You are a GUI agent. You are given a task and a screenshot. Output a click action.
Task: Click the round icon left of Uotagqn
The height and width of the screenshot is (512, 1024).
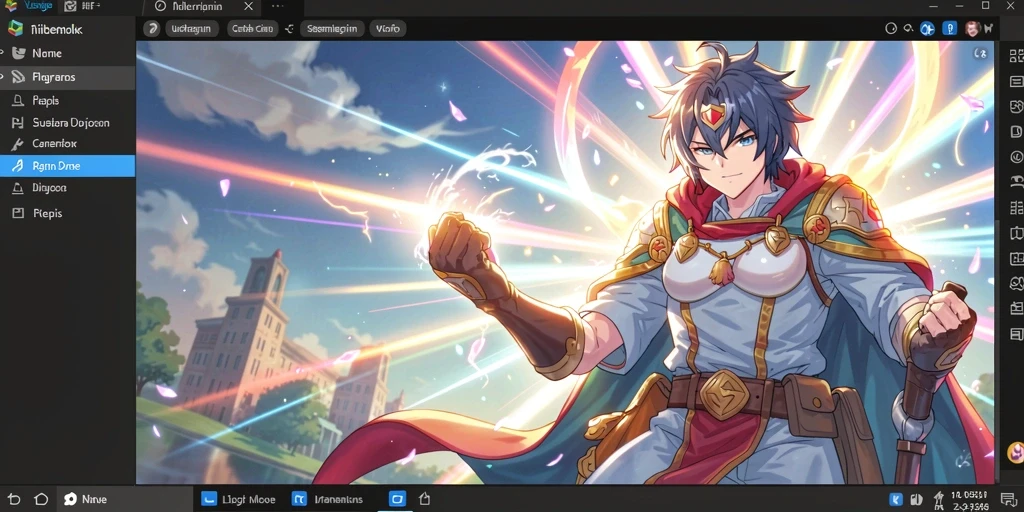152,29
